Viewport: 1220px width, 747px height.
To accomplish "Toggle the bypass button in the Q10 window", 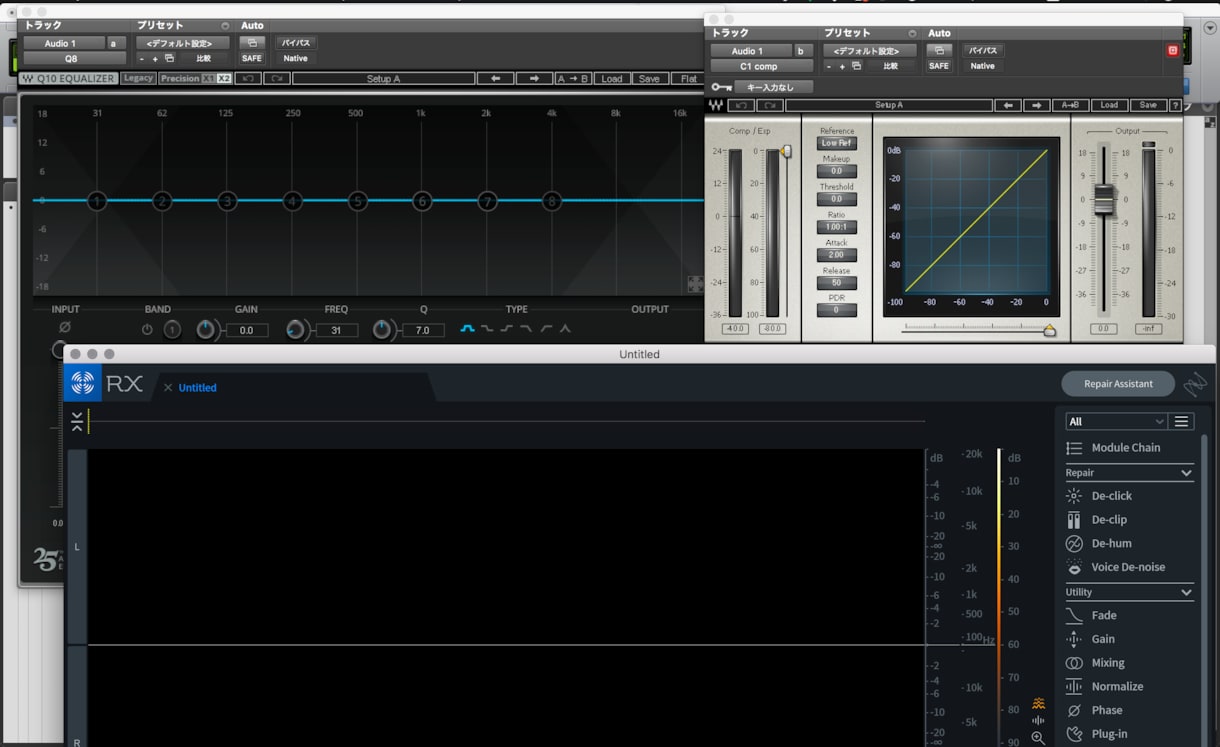I will pyautogui.click(x=295, y=43).
